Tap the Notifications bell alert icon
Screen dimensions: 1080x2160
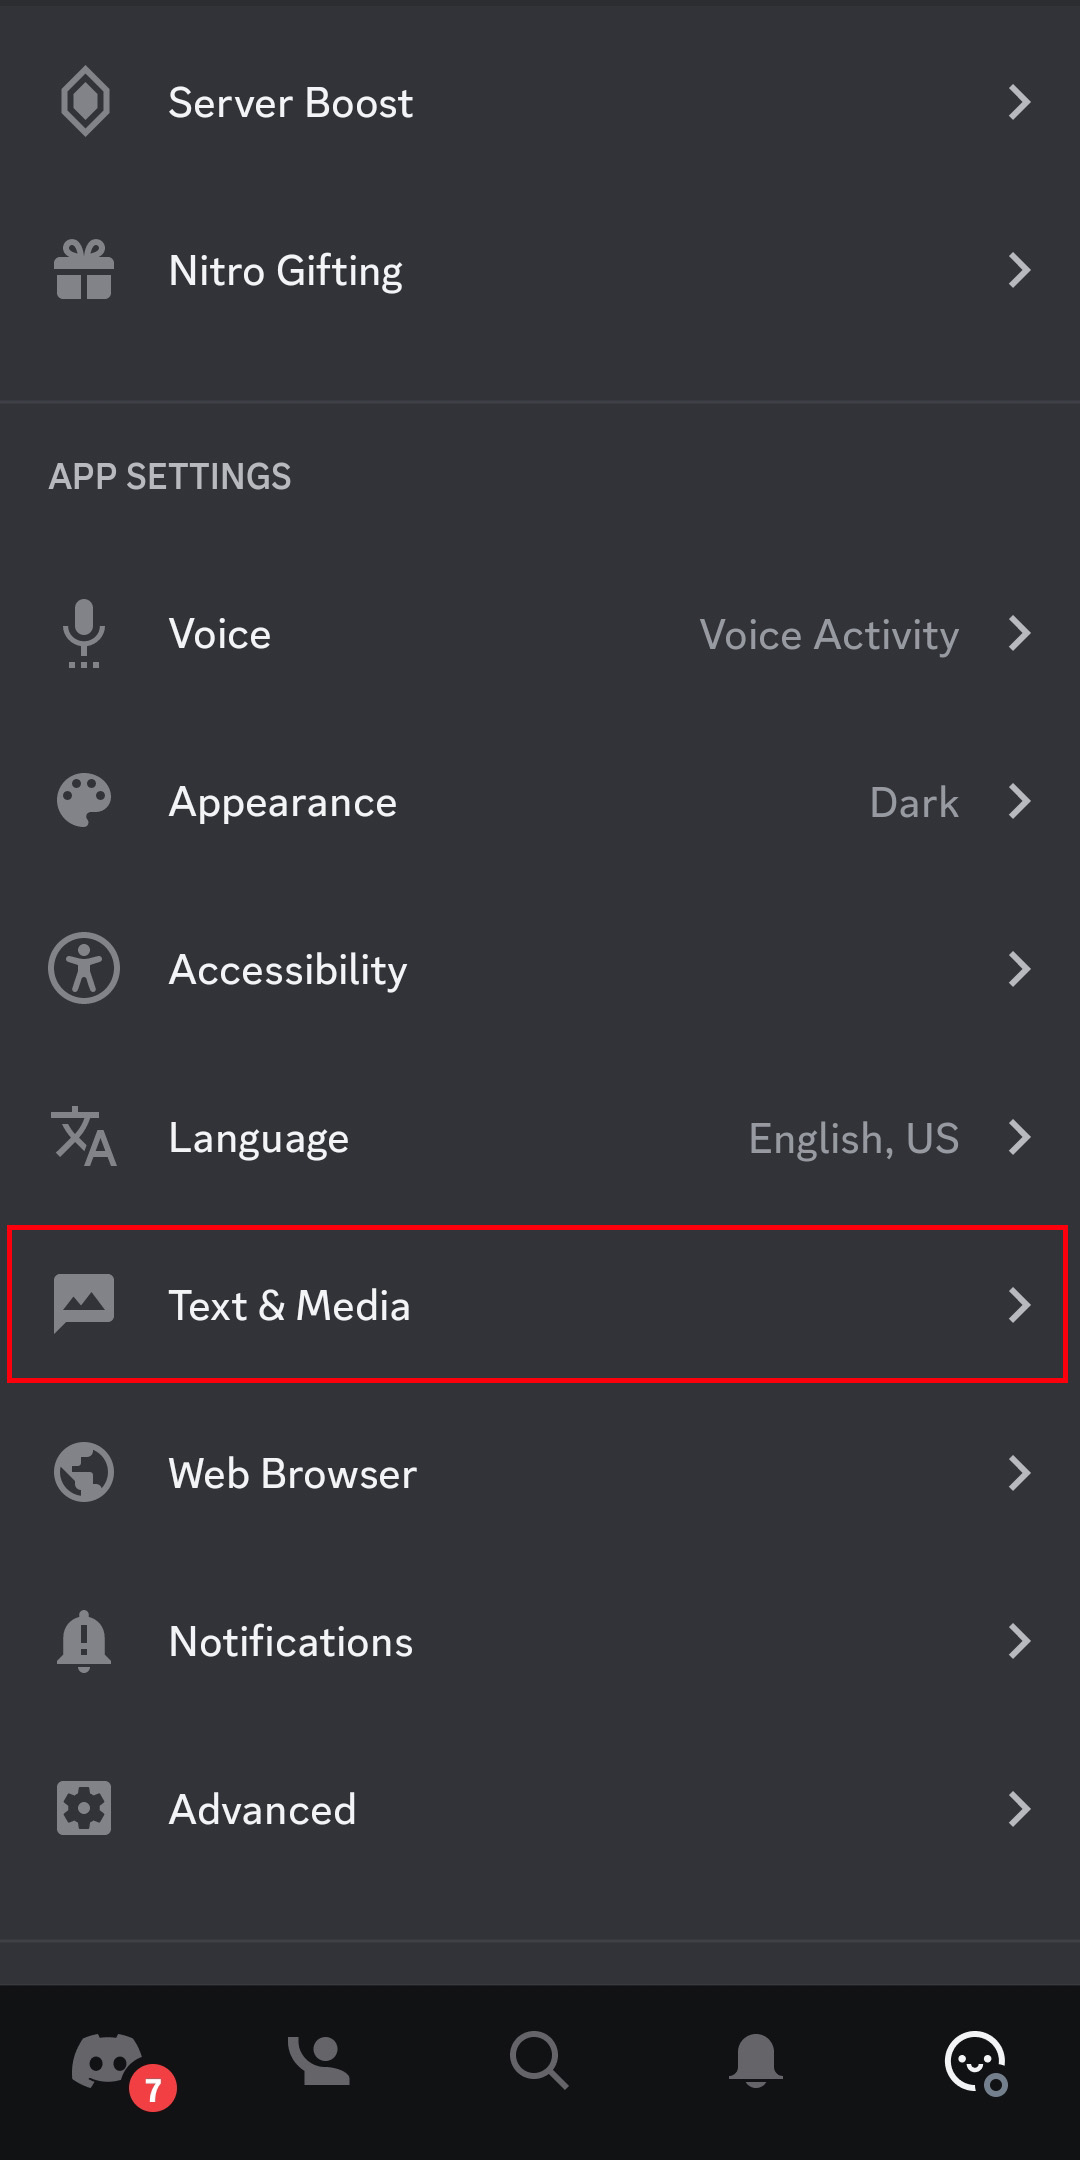click(x=84, y=1641)
